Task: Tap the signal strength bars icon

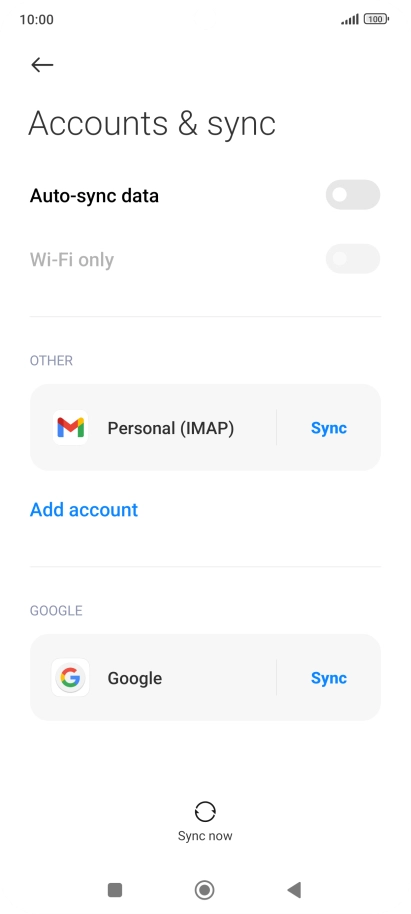Action: 350,20
